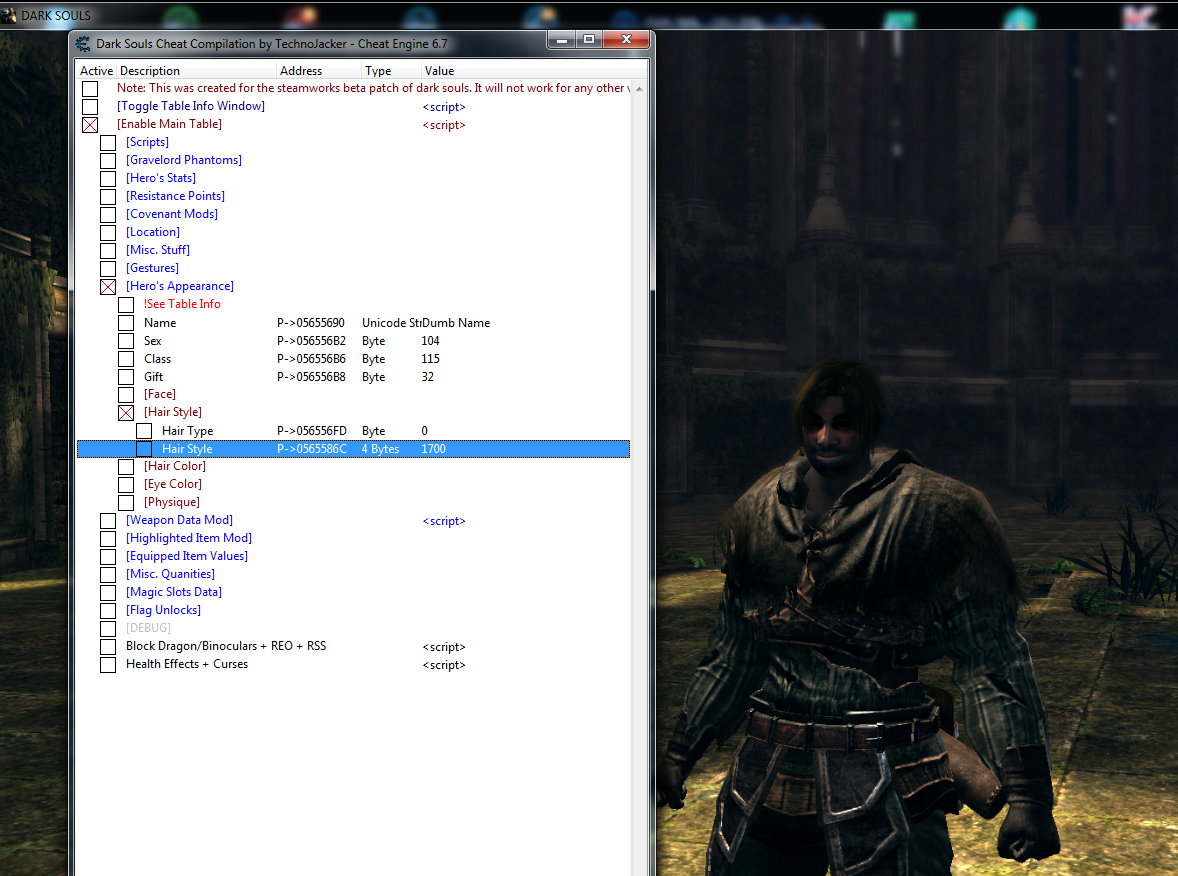Select the Hair Style value 1700
This screenshot has height=876, width=1178.
pyautogui.click(x=433, y=449)
